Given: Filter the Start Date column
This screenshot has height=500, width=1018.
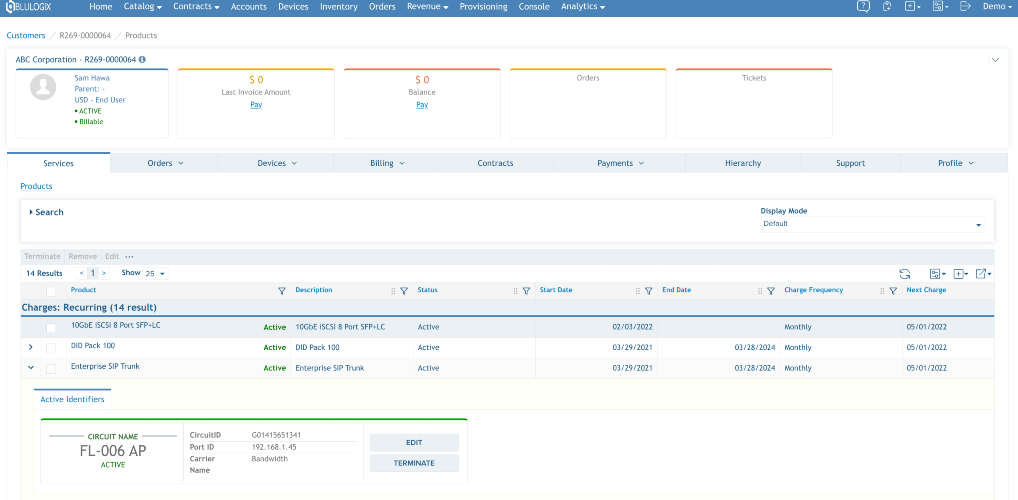Looking at the screenshot, I should 648,291.
